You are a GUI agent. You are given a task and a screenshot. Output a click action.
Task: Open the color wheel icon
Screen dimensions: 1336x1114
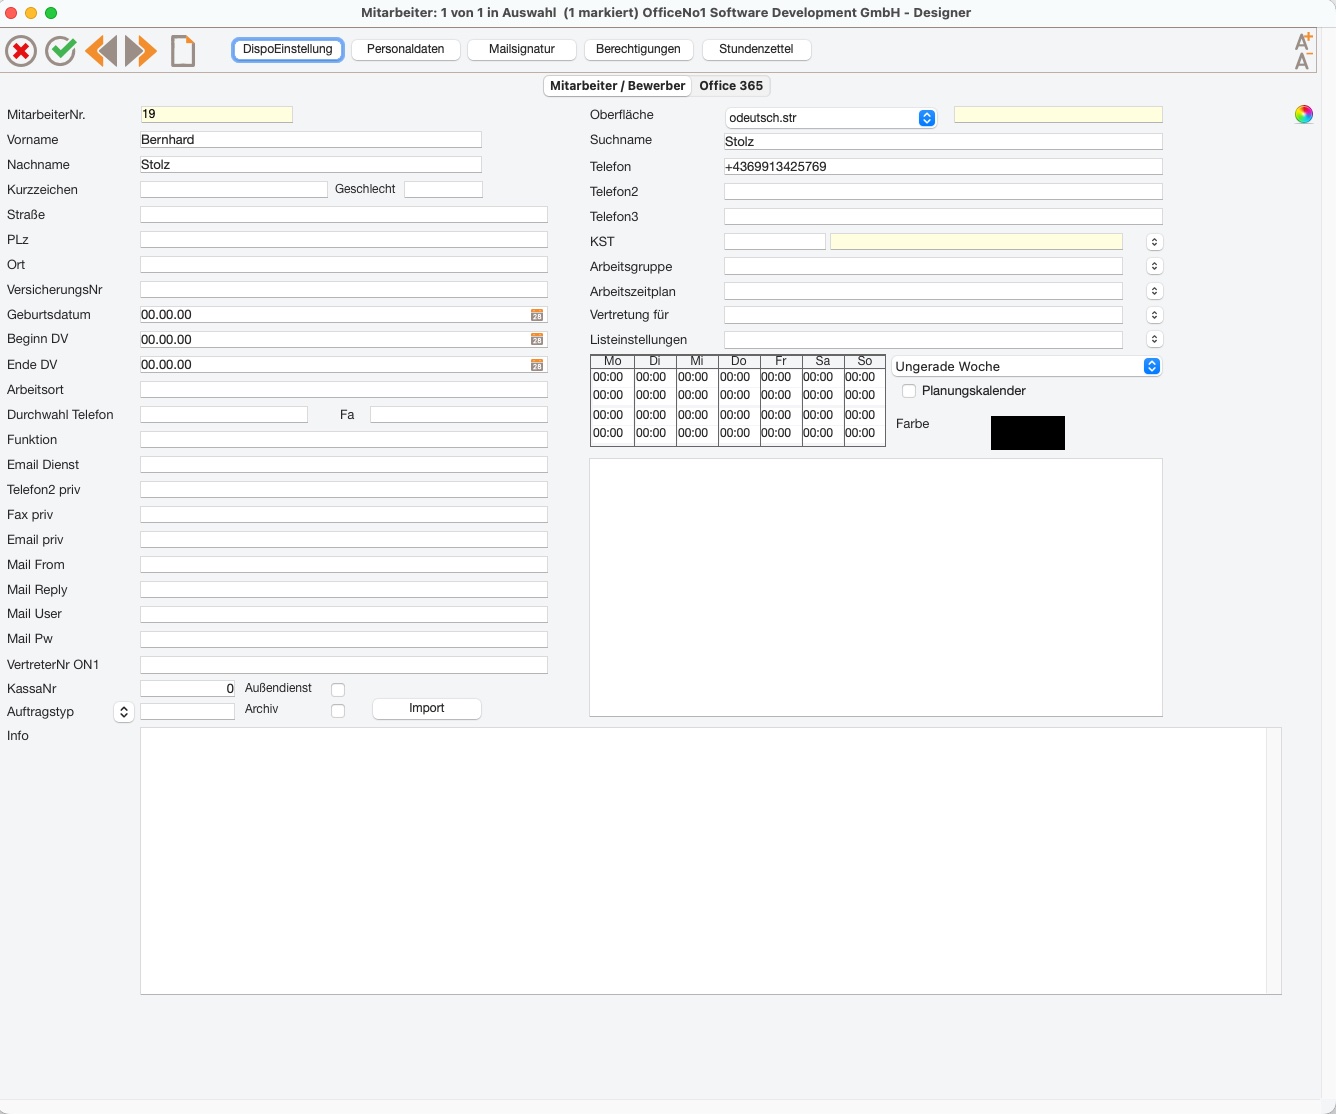(x=1304, y=114)
